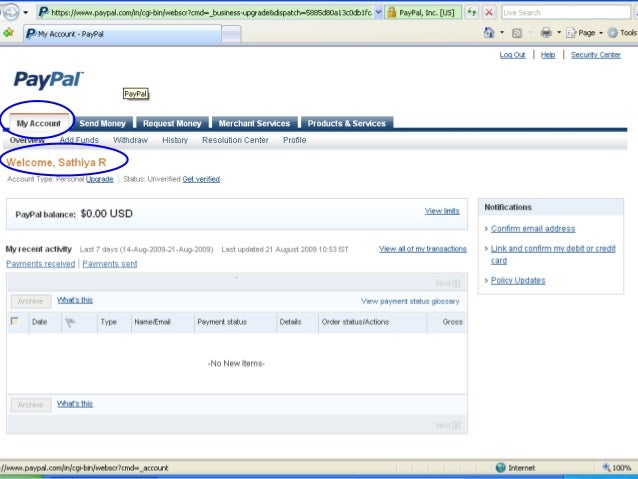Click Payments received link

[41, 264]
